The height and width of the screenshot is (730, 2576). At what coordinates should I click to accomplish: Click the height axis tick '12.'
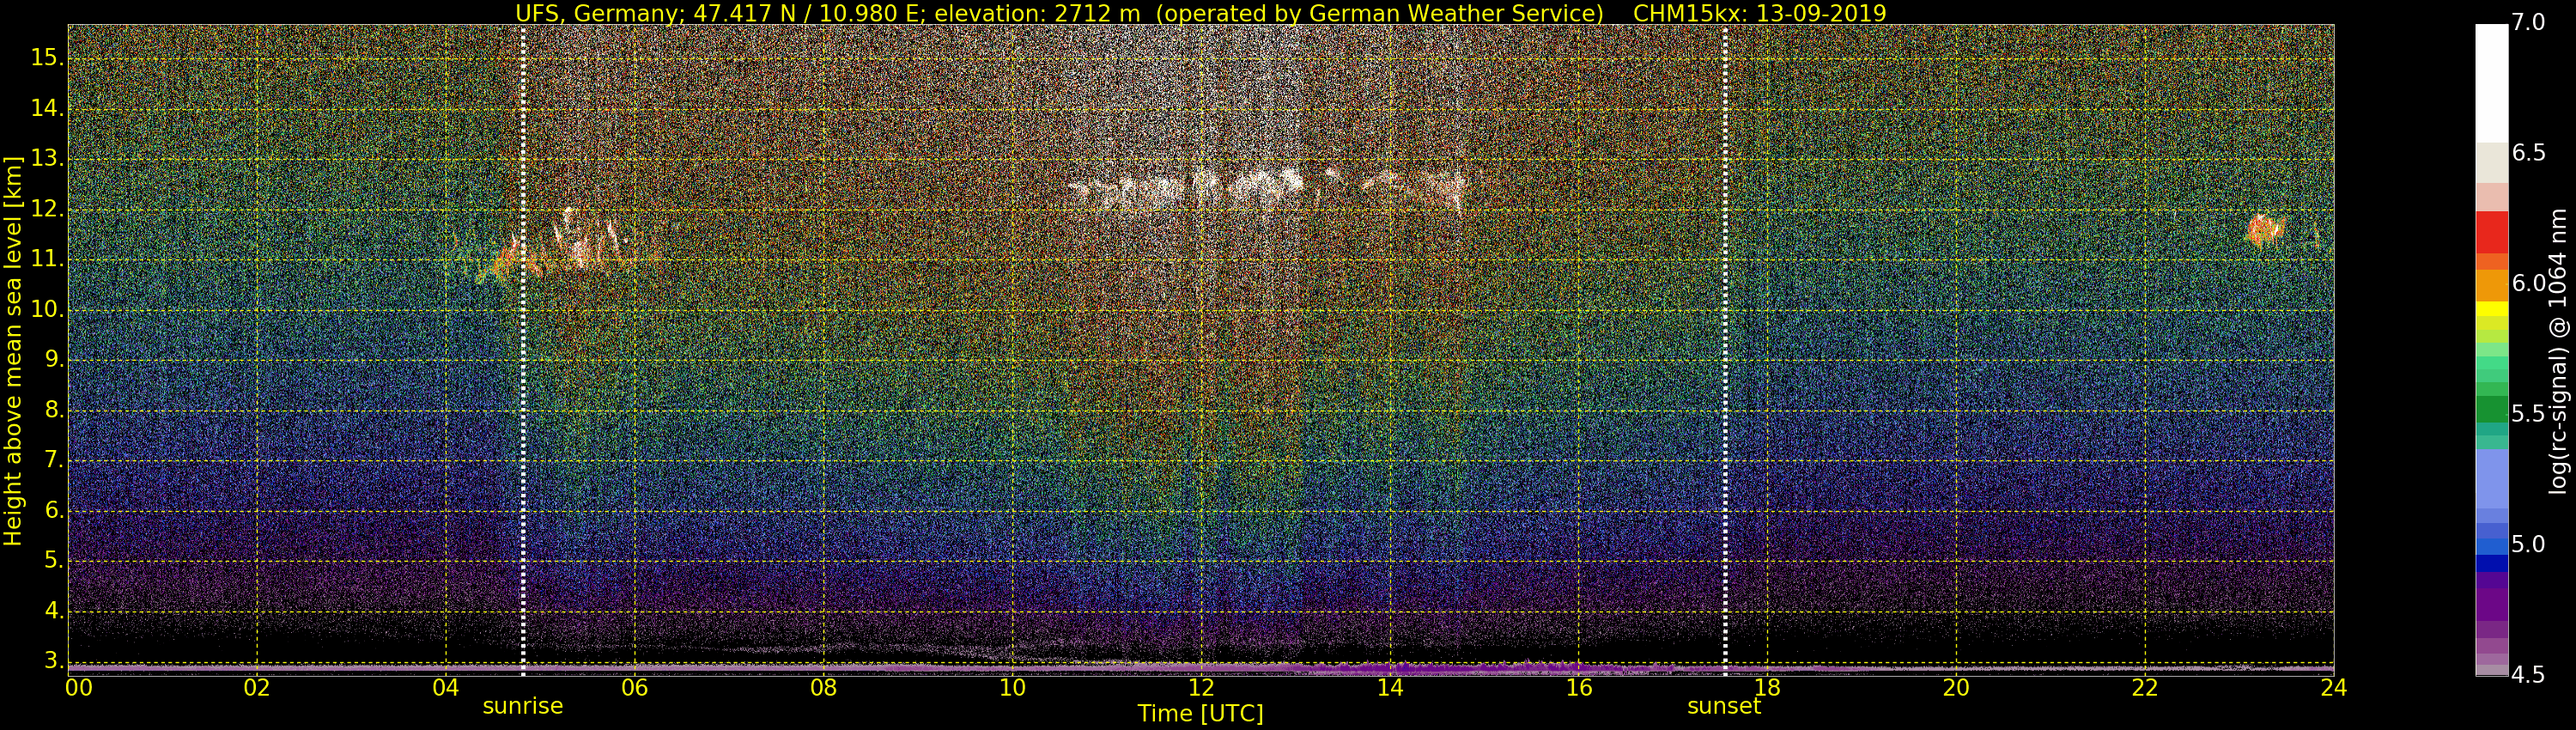[47, 210]
